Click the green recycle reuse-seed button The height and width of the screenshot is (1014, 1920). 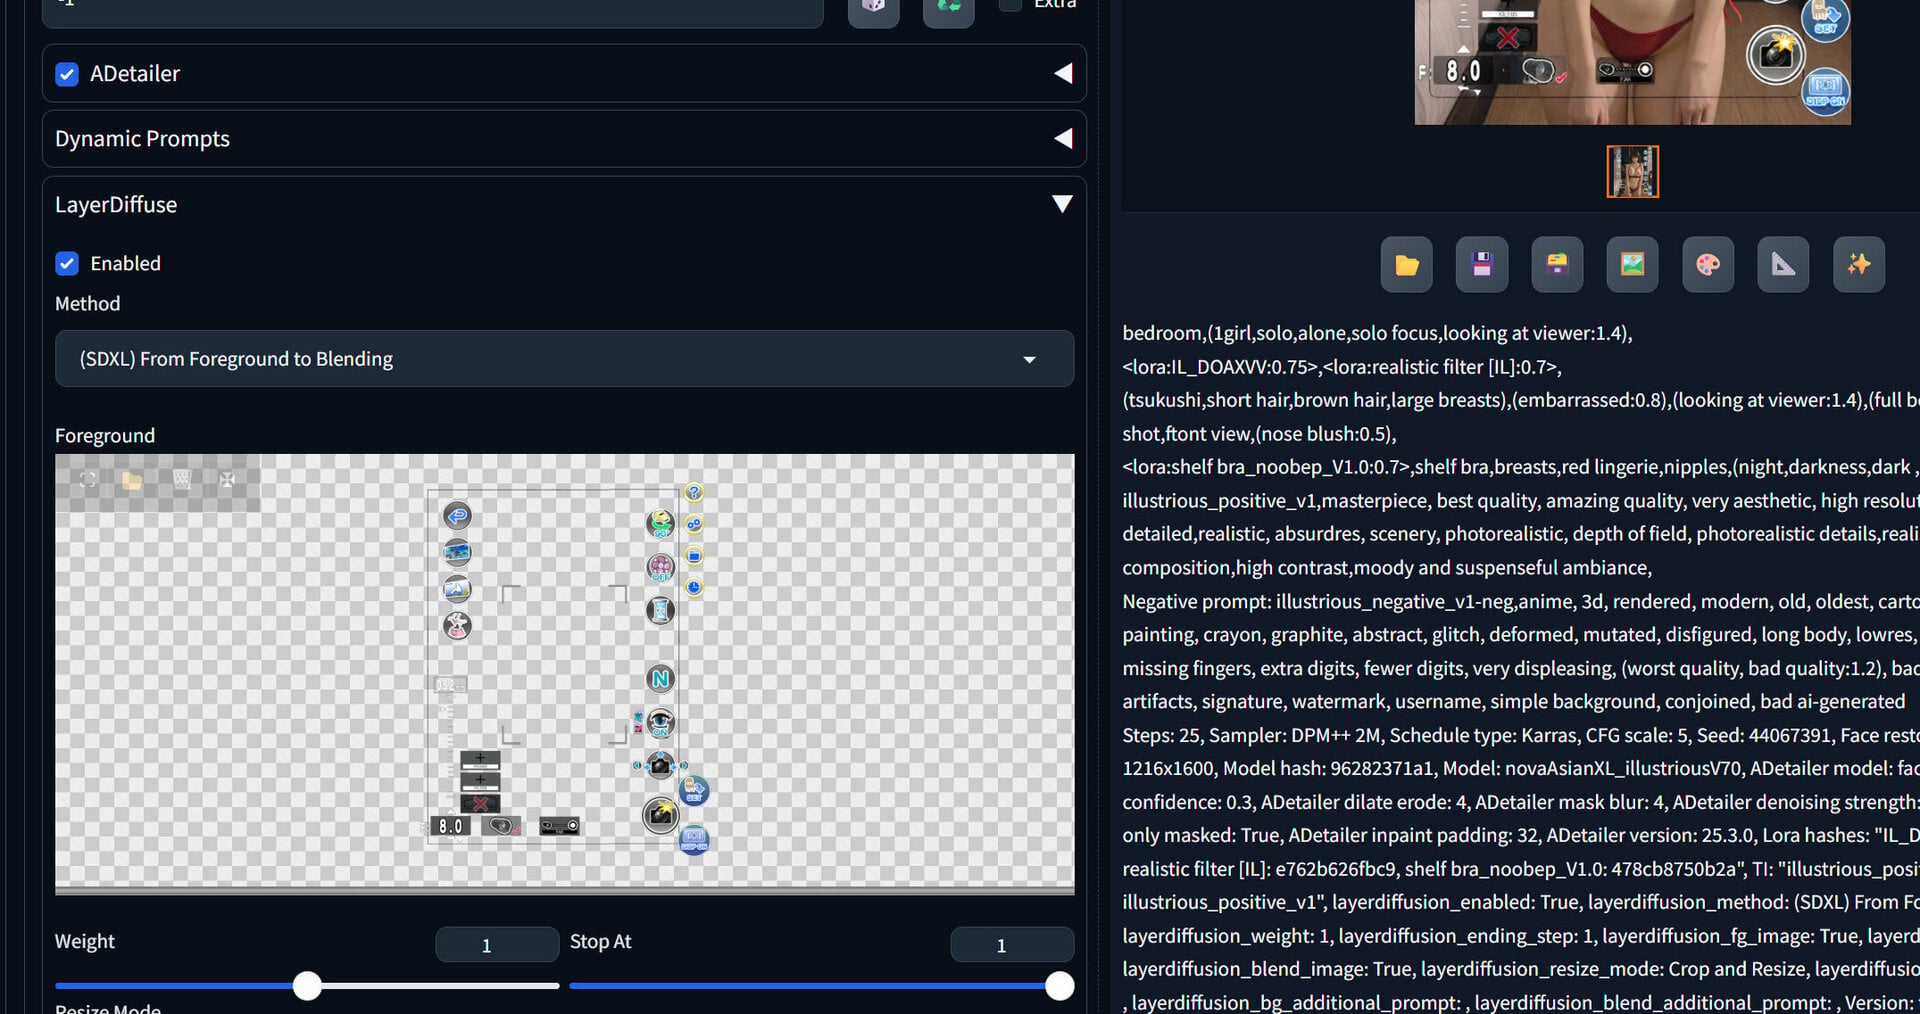(x=948, y=8)
